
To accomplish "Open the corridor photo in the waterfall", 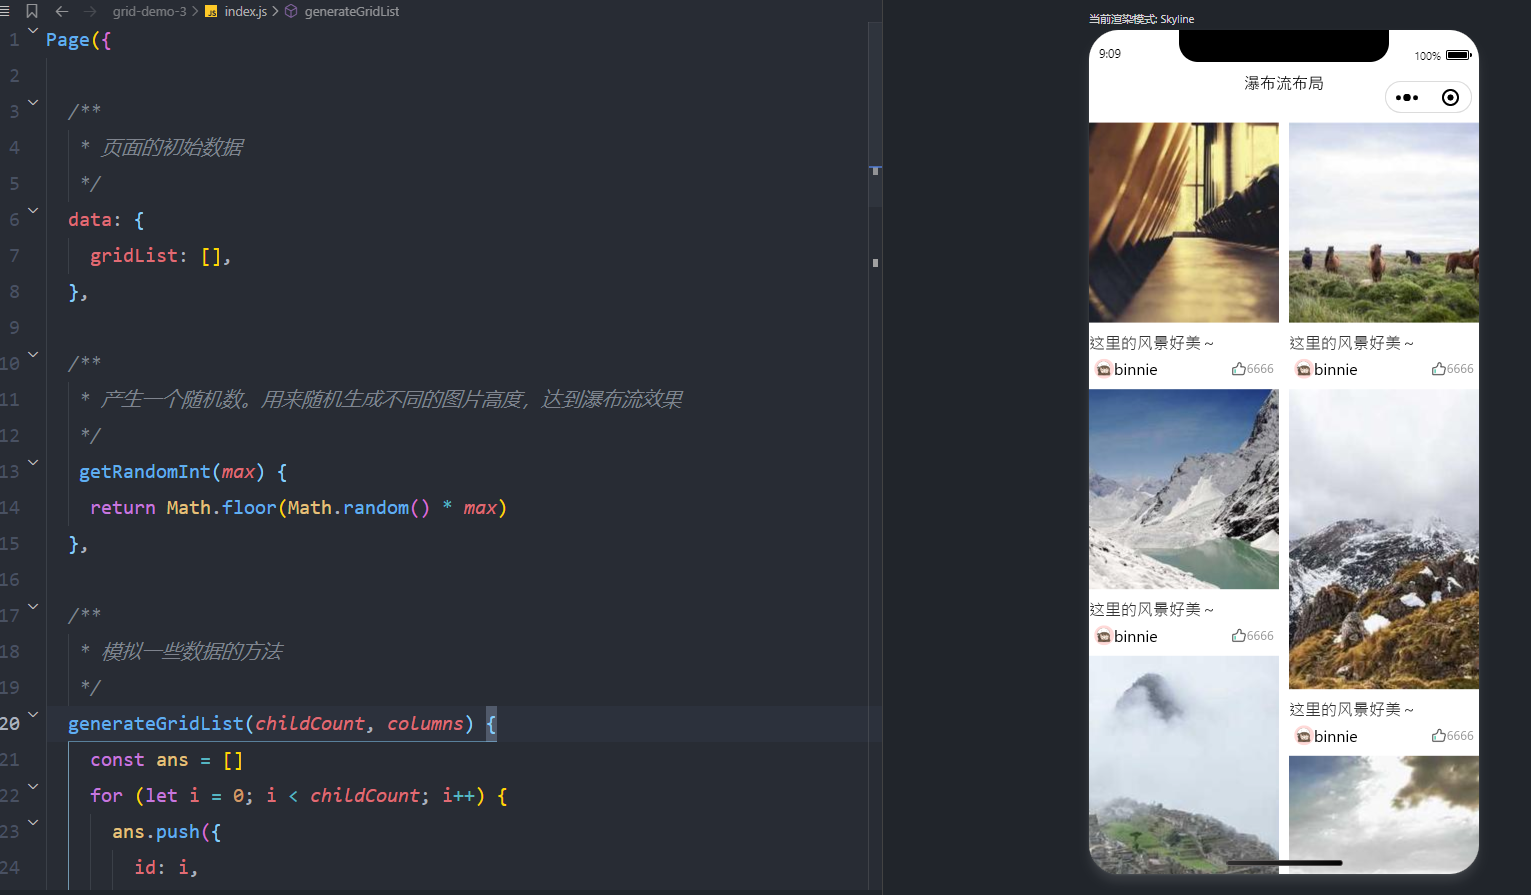I will (x=1184, y=222).
